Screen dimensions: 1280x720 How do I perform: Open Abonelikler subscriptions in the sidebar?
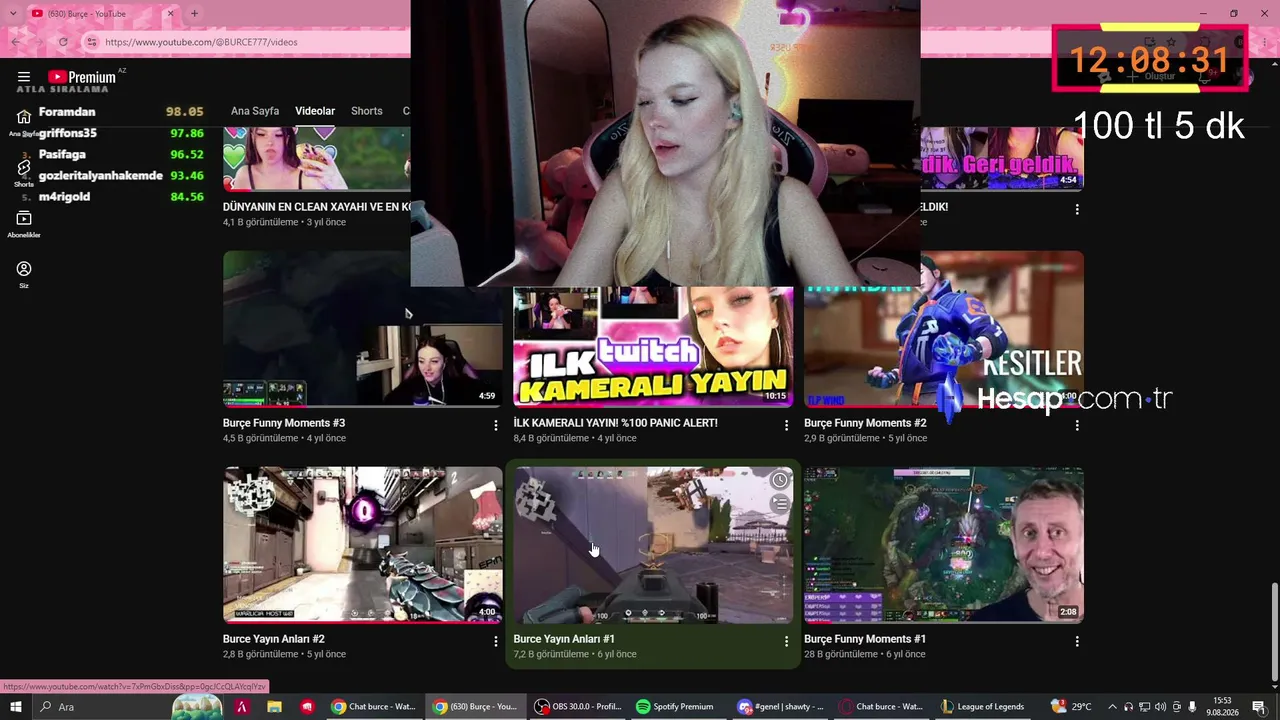coord(24,224)
